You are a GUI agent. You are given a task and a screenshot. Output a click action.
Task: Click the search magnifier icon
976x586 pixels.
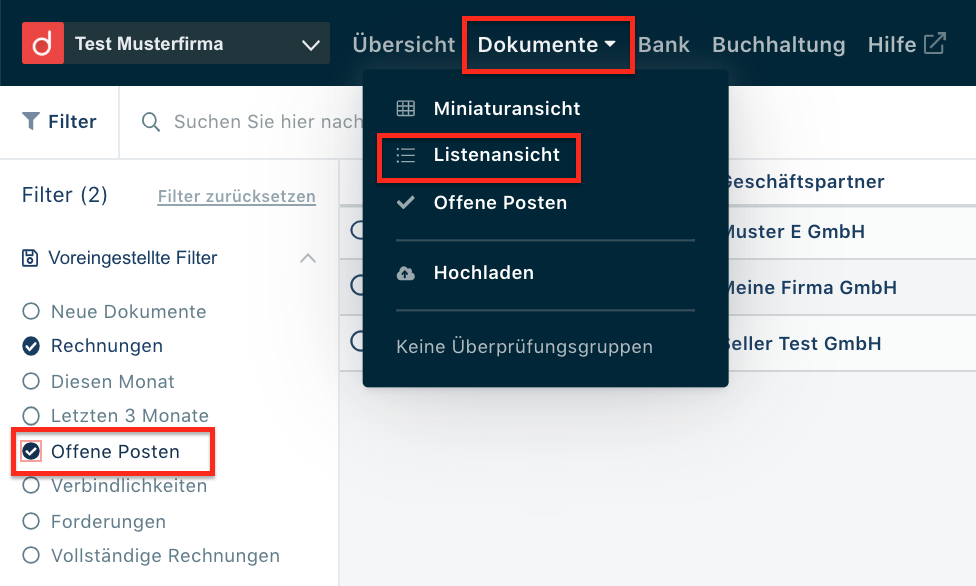150,121
